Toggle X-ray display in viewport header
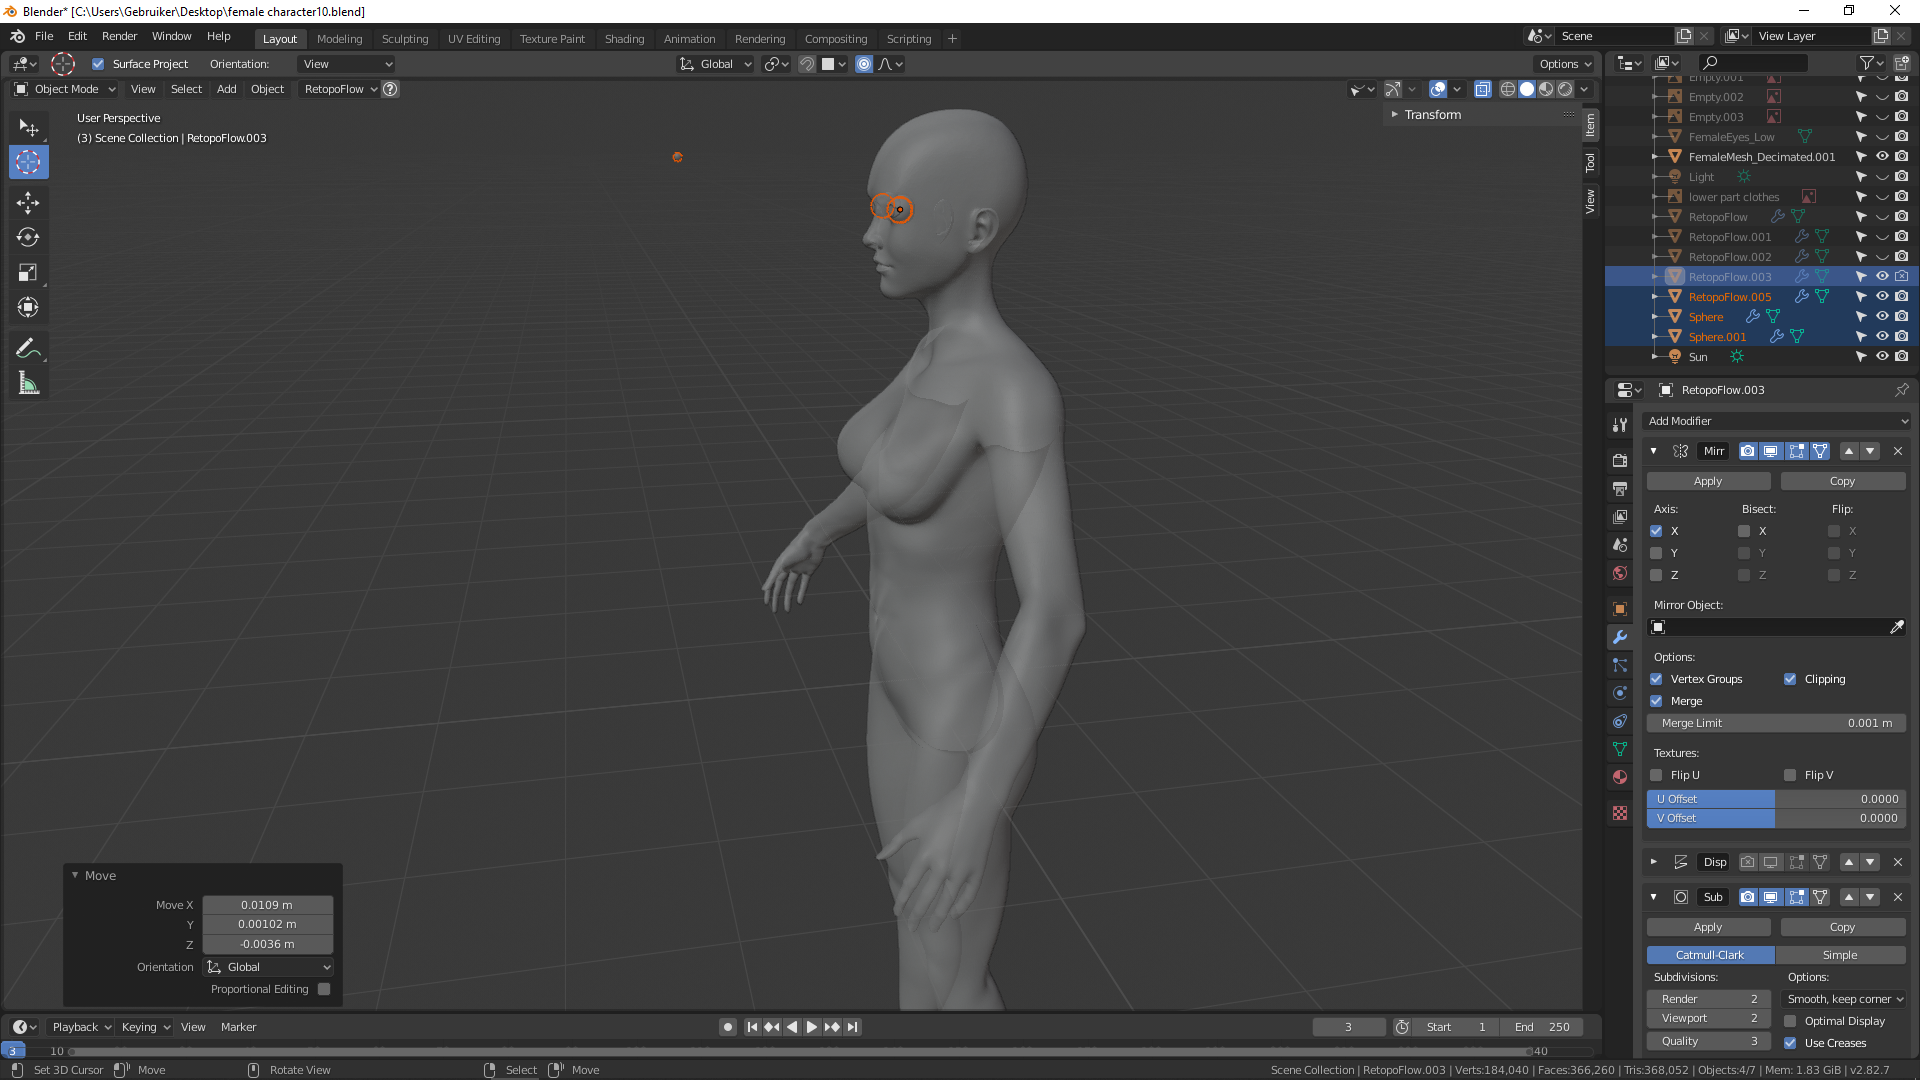1920x1080 pixels. tap(1482, 89)
